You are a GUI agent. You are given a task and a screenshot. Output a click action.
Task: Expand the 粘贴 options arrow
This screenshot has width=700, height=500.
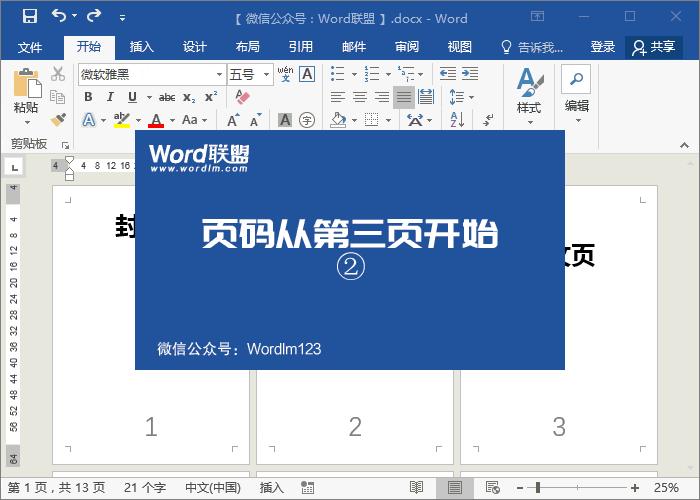tap(27, 122)
